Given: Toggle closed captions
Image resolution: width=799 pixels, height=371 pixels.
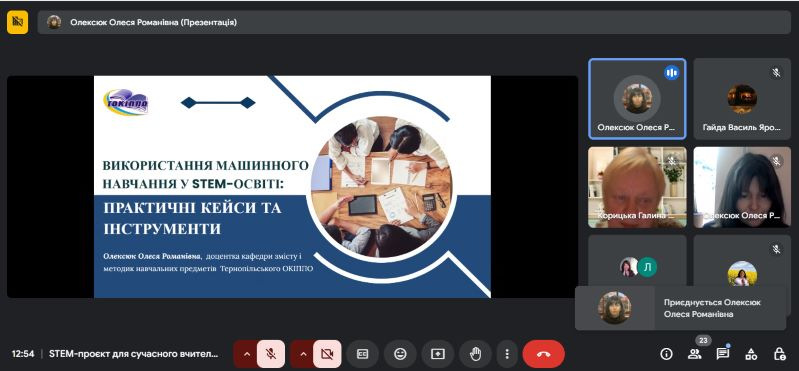Looking at the screenshot, I should (x=362, y=354).
